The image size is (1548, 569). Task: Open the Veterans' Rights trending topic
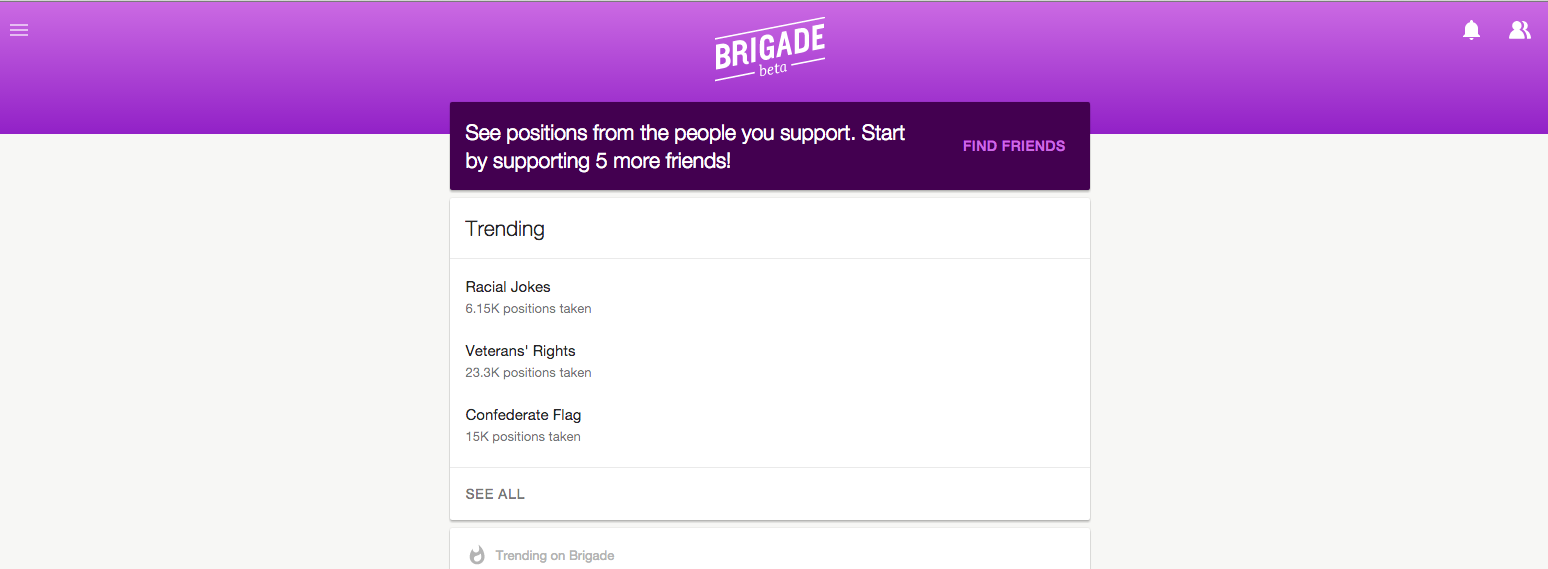click(x=520, y=351)
